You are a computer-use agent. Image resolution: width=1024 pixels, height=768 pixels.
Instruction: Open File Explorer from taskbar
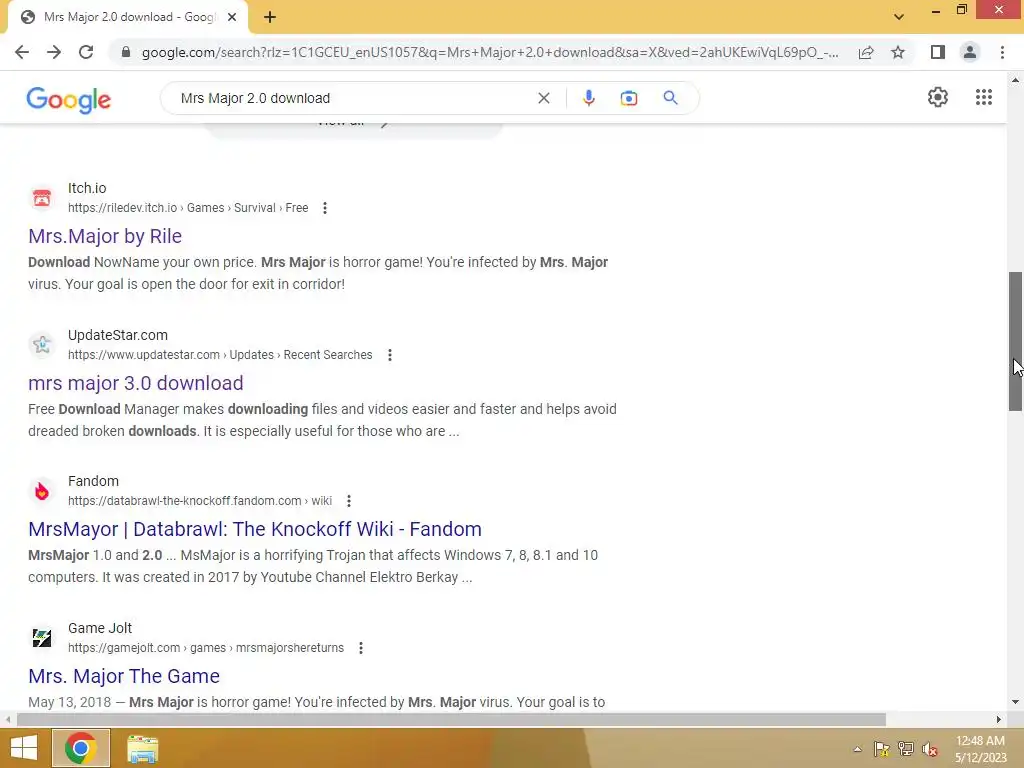pyautogui.click(x=142, y=748)
